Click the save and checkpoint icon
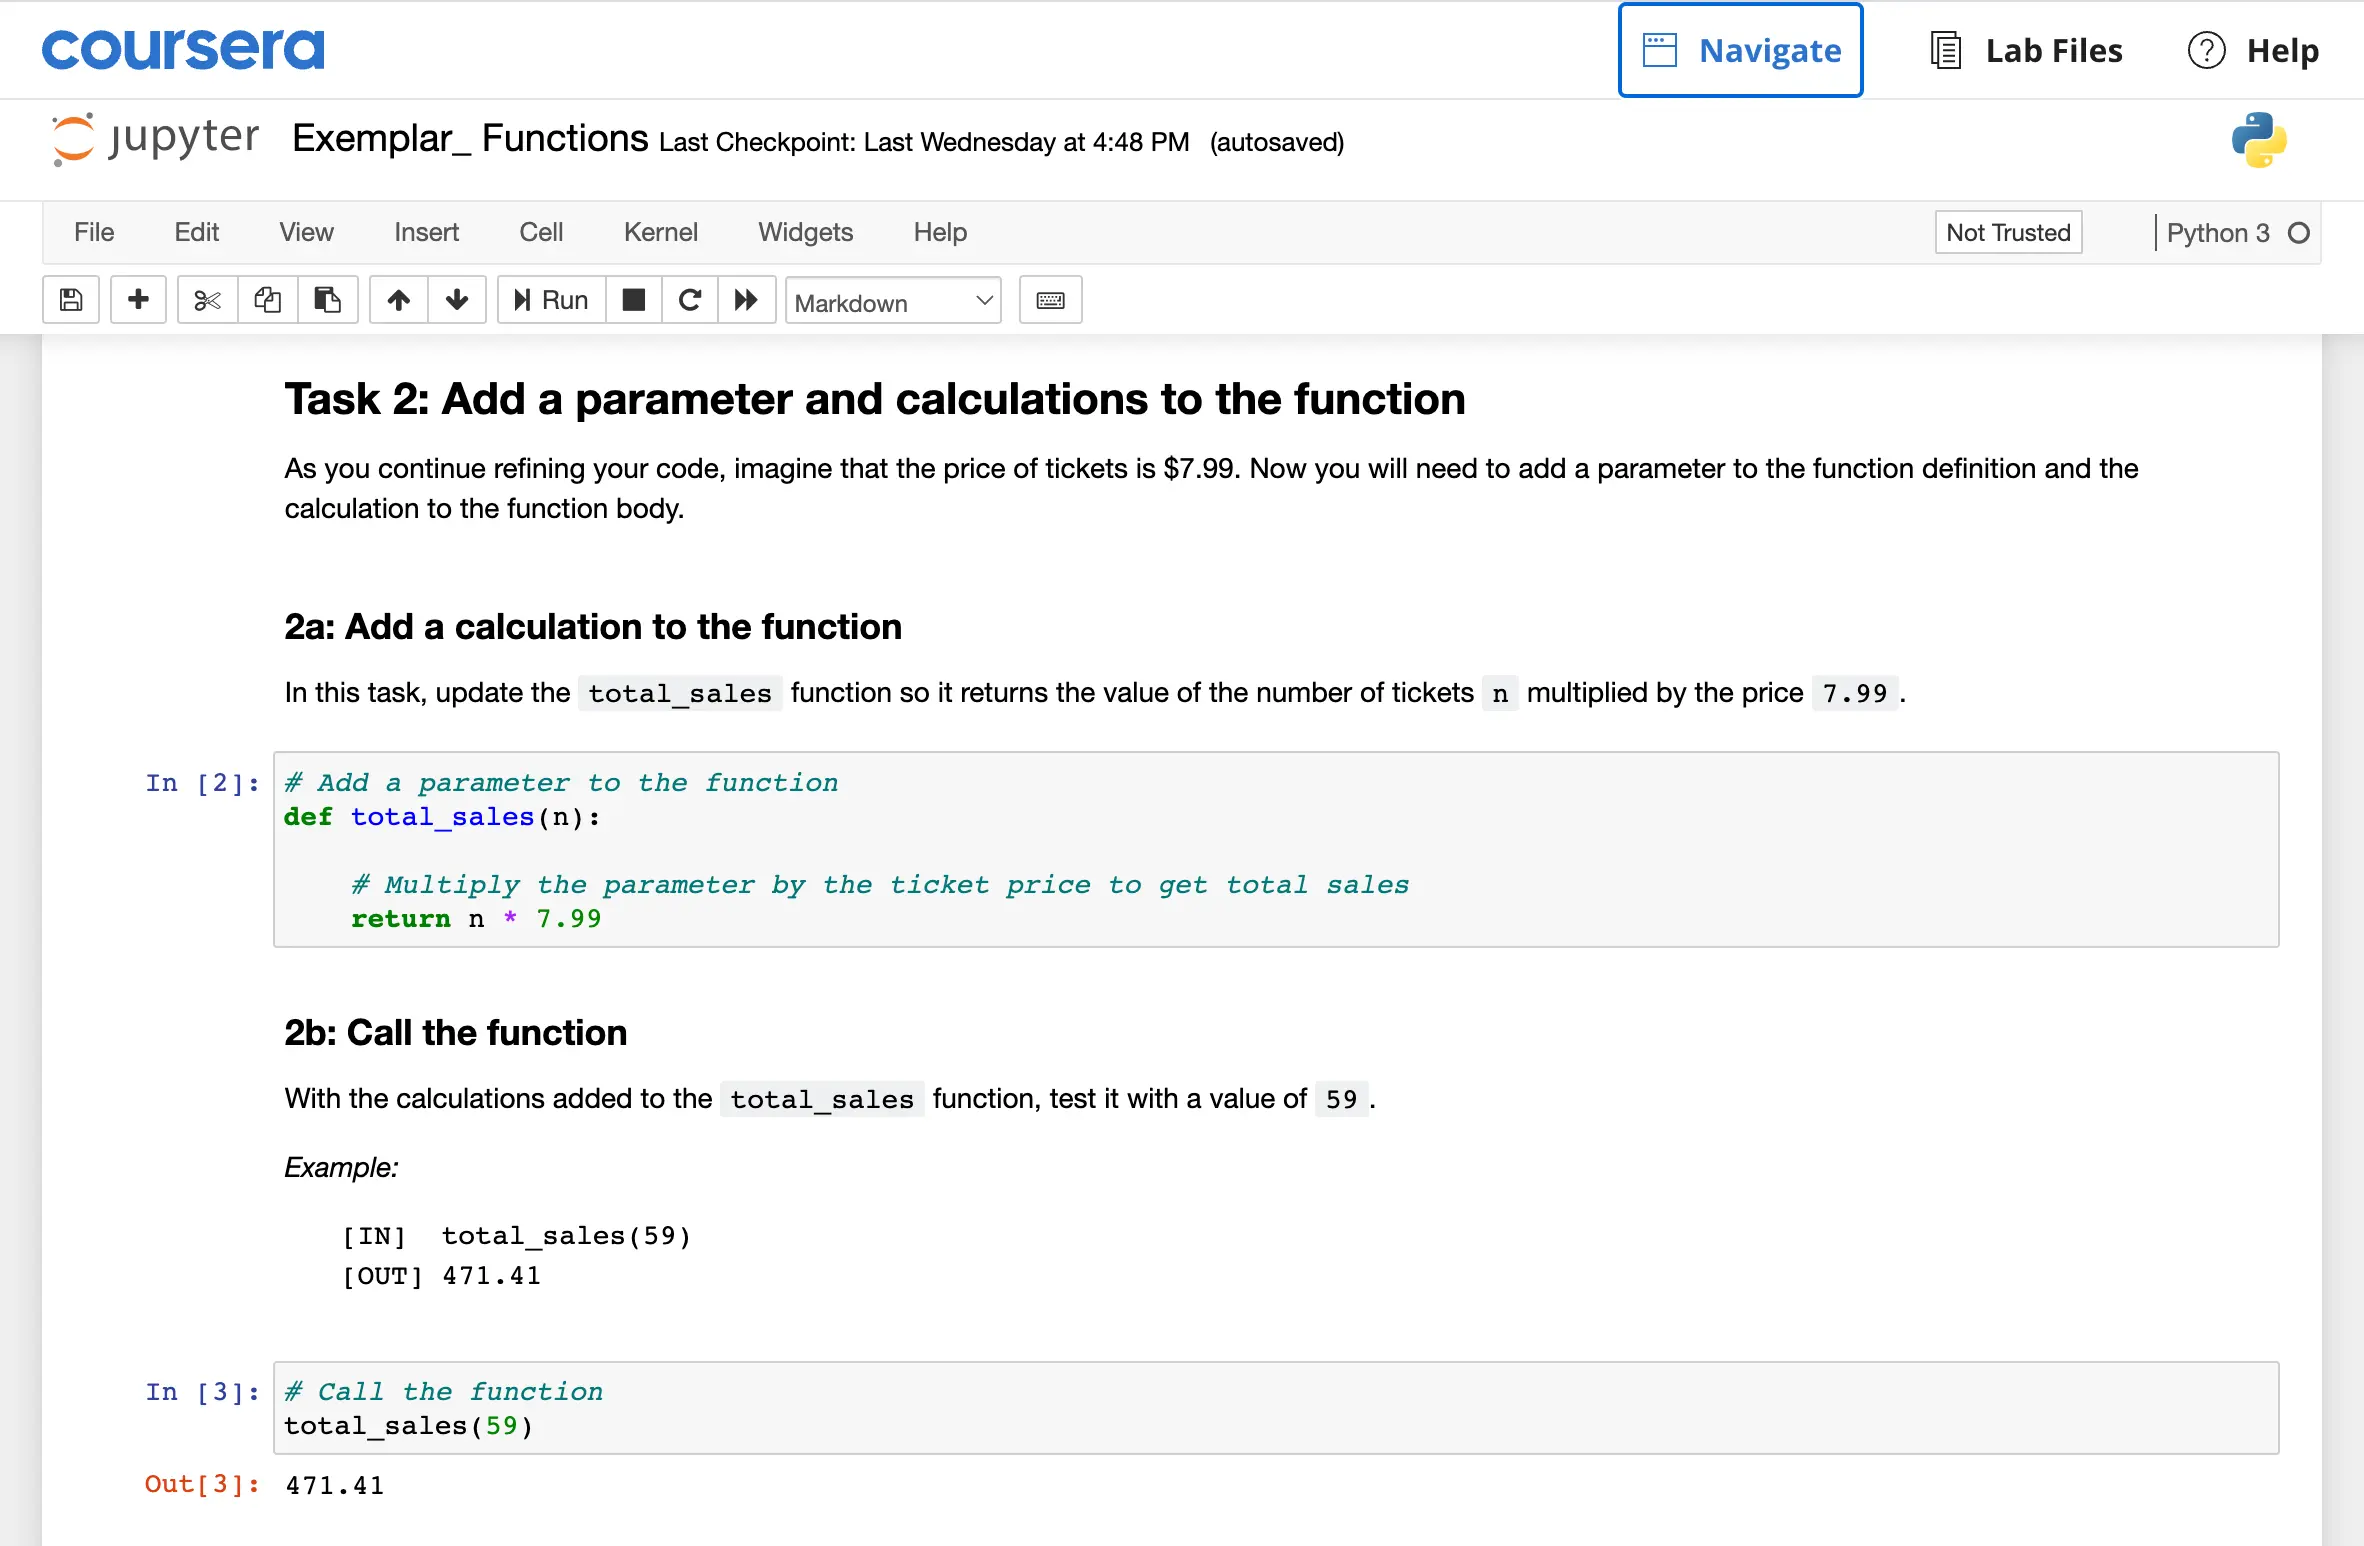2364x1546 pixels. coord(71,300)
